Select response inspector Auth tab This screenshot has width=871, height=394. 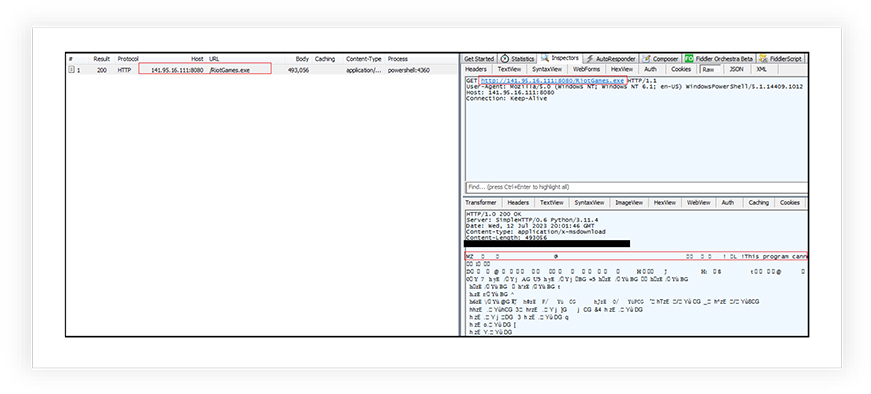coord(728,203)
